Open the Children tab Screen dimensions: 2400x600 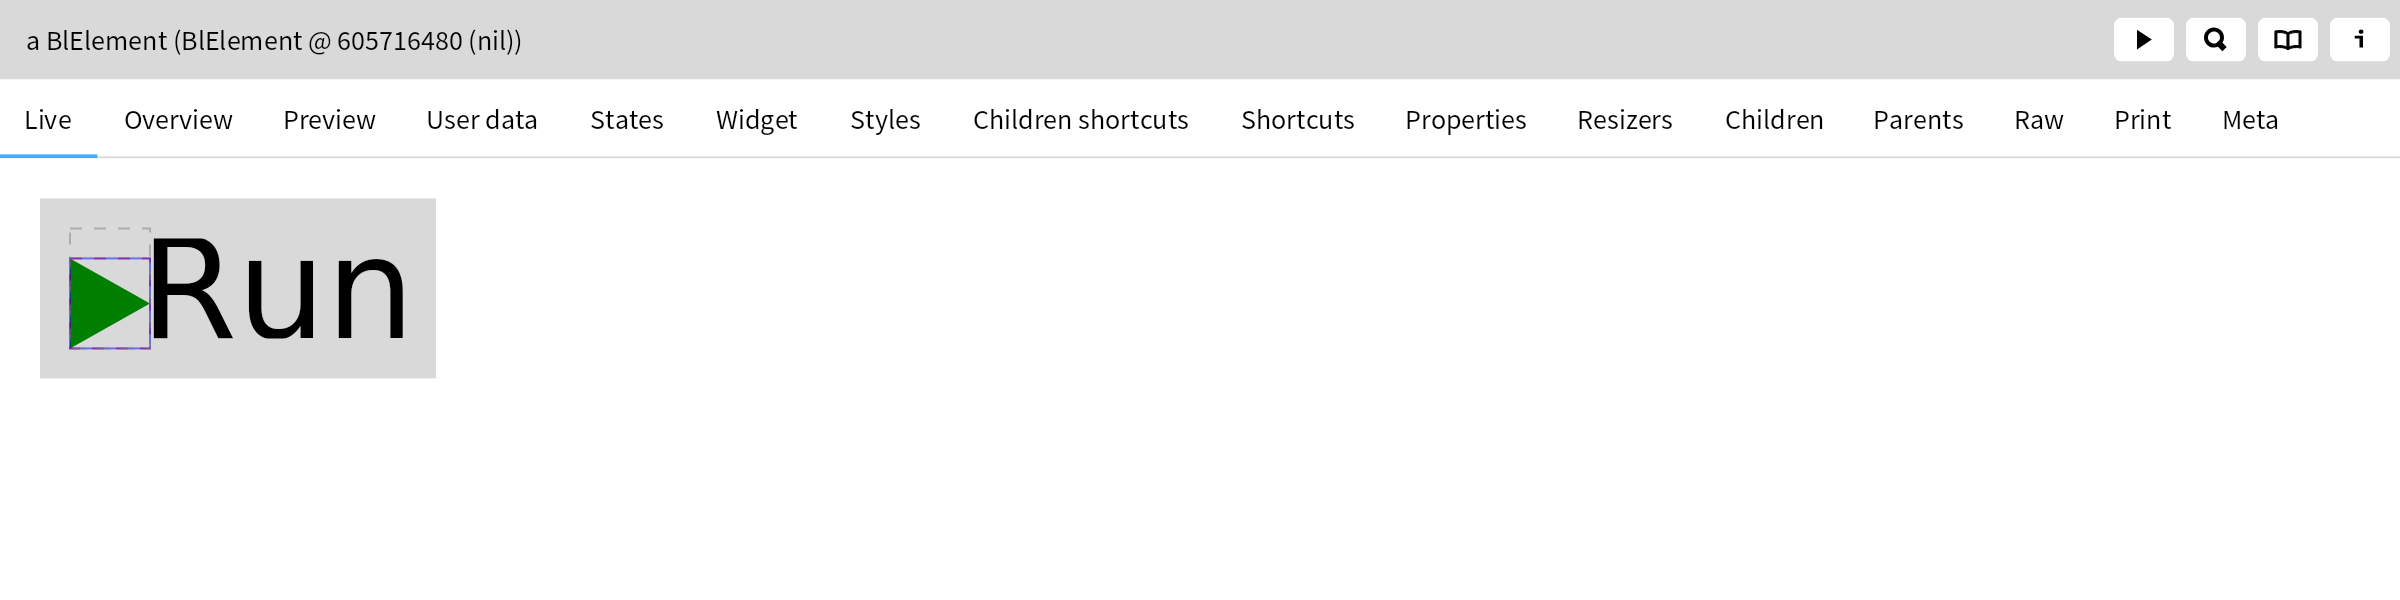click(x=1774, y=120)
